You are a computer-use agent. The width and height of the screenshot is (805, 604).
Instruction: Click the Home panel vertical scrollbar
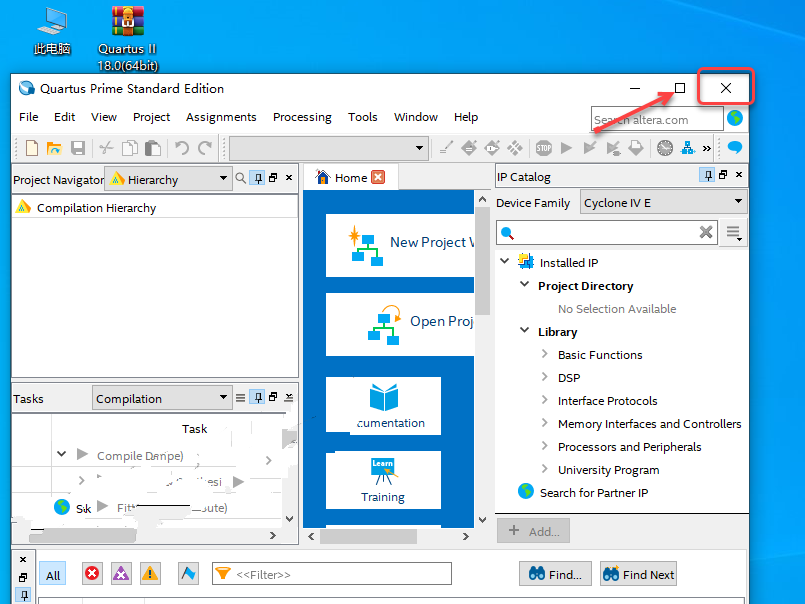pyautogui.click(x=483, y=261)
